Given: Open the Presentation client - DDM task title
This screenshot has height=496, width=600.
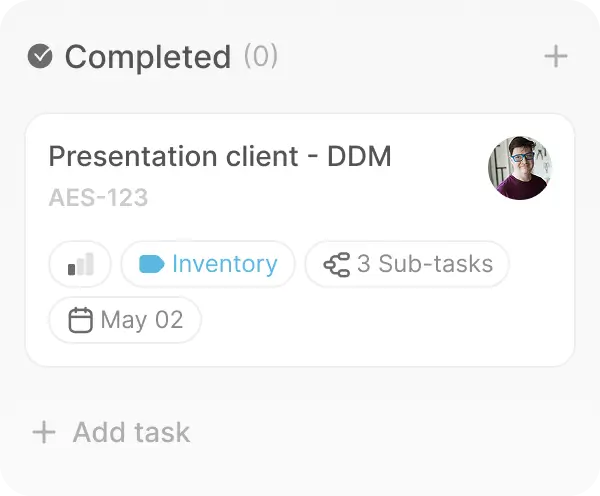Looking at the screenshot, I should coord(220,156).
